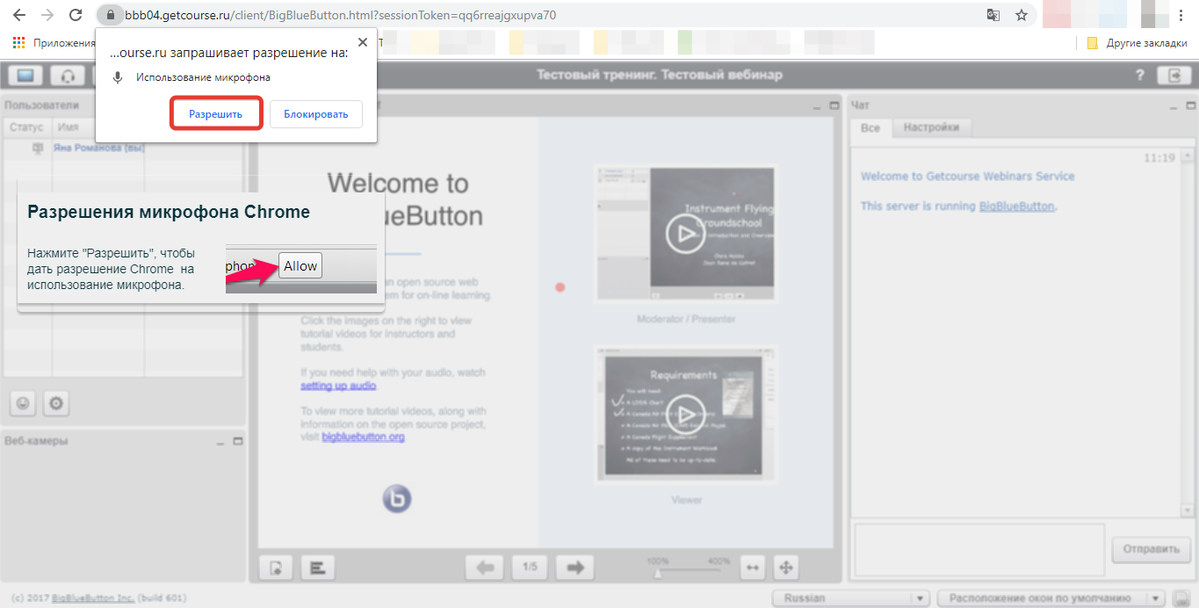
Task: Play the Viewer tutorial video thumbnail
Action: click(x=685, y=414)
